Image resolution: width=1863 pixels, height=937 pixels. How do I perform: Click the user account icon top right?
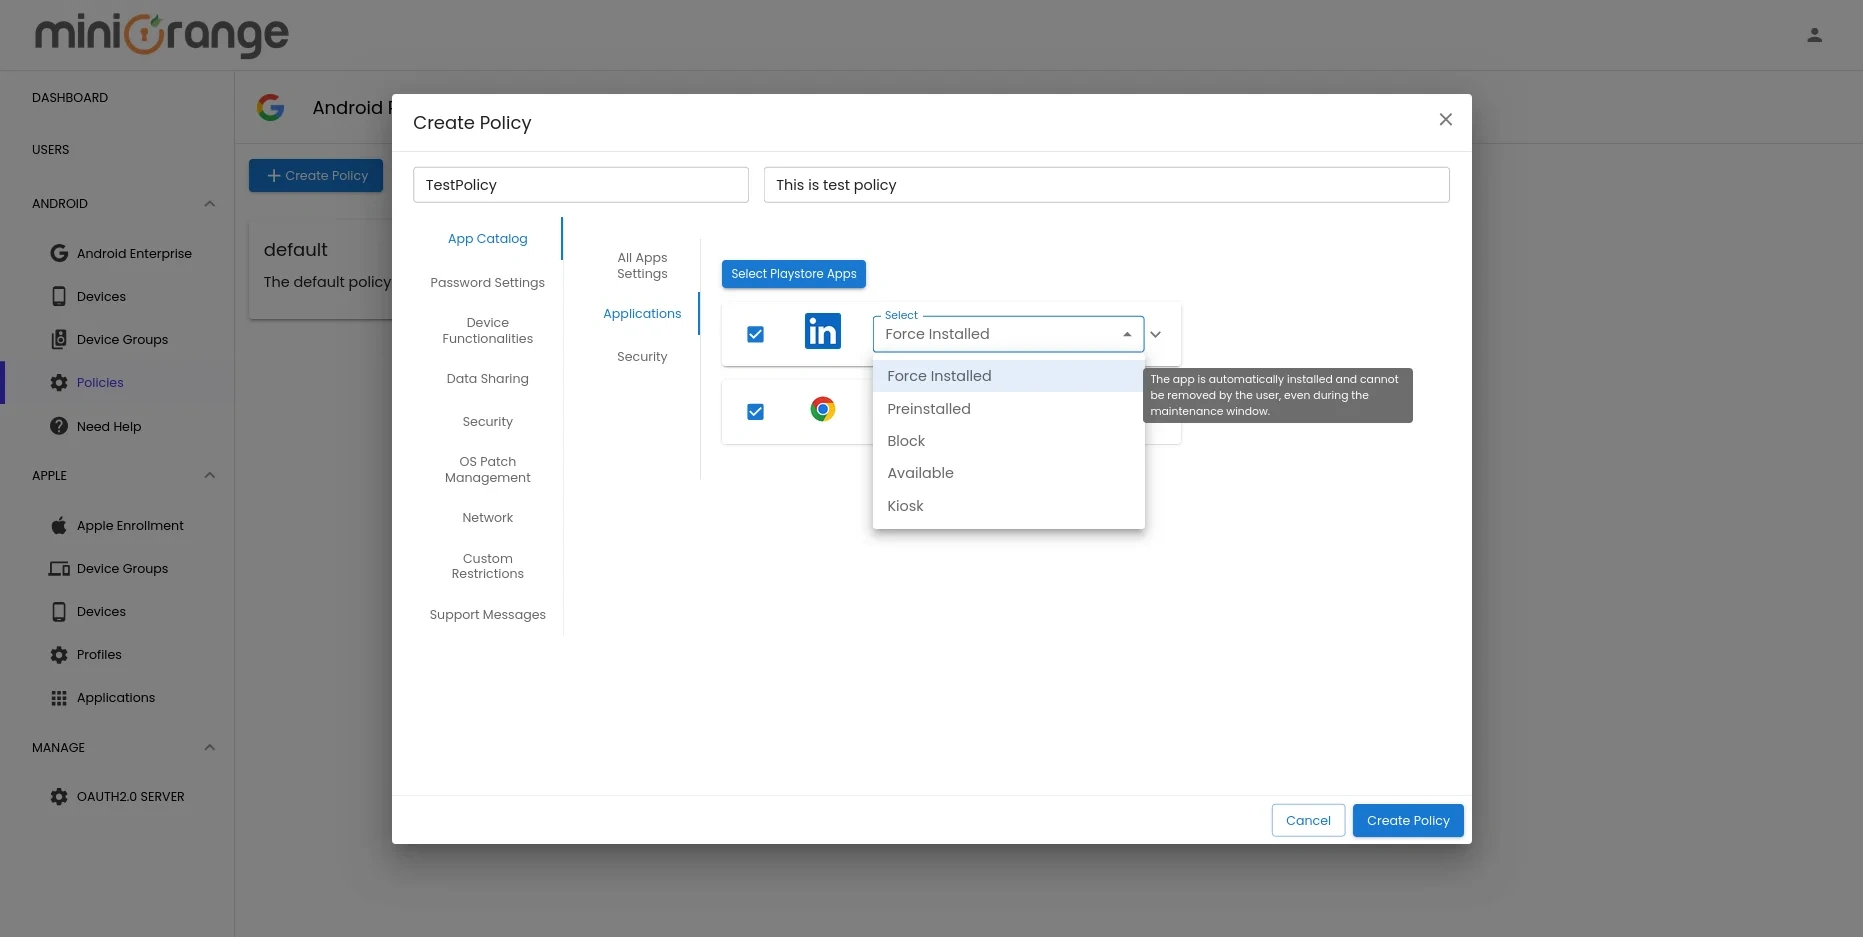1815,35
